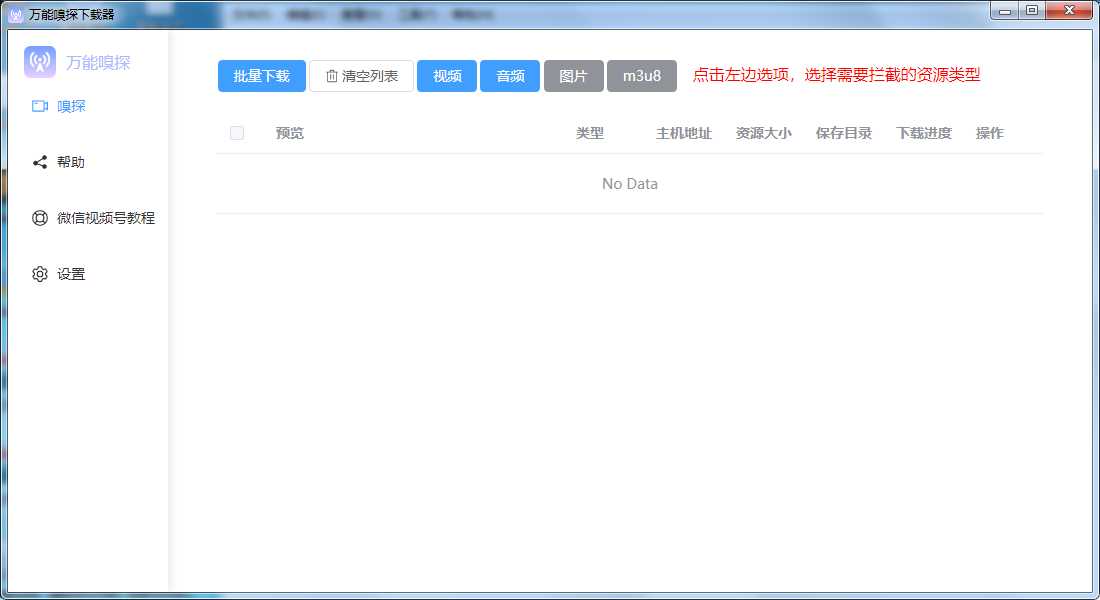1100x600 pixels.
Task: Enable the m3u8 resource type filter
Action: 642,76
